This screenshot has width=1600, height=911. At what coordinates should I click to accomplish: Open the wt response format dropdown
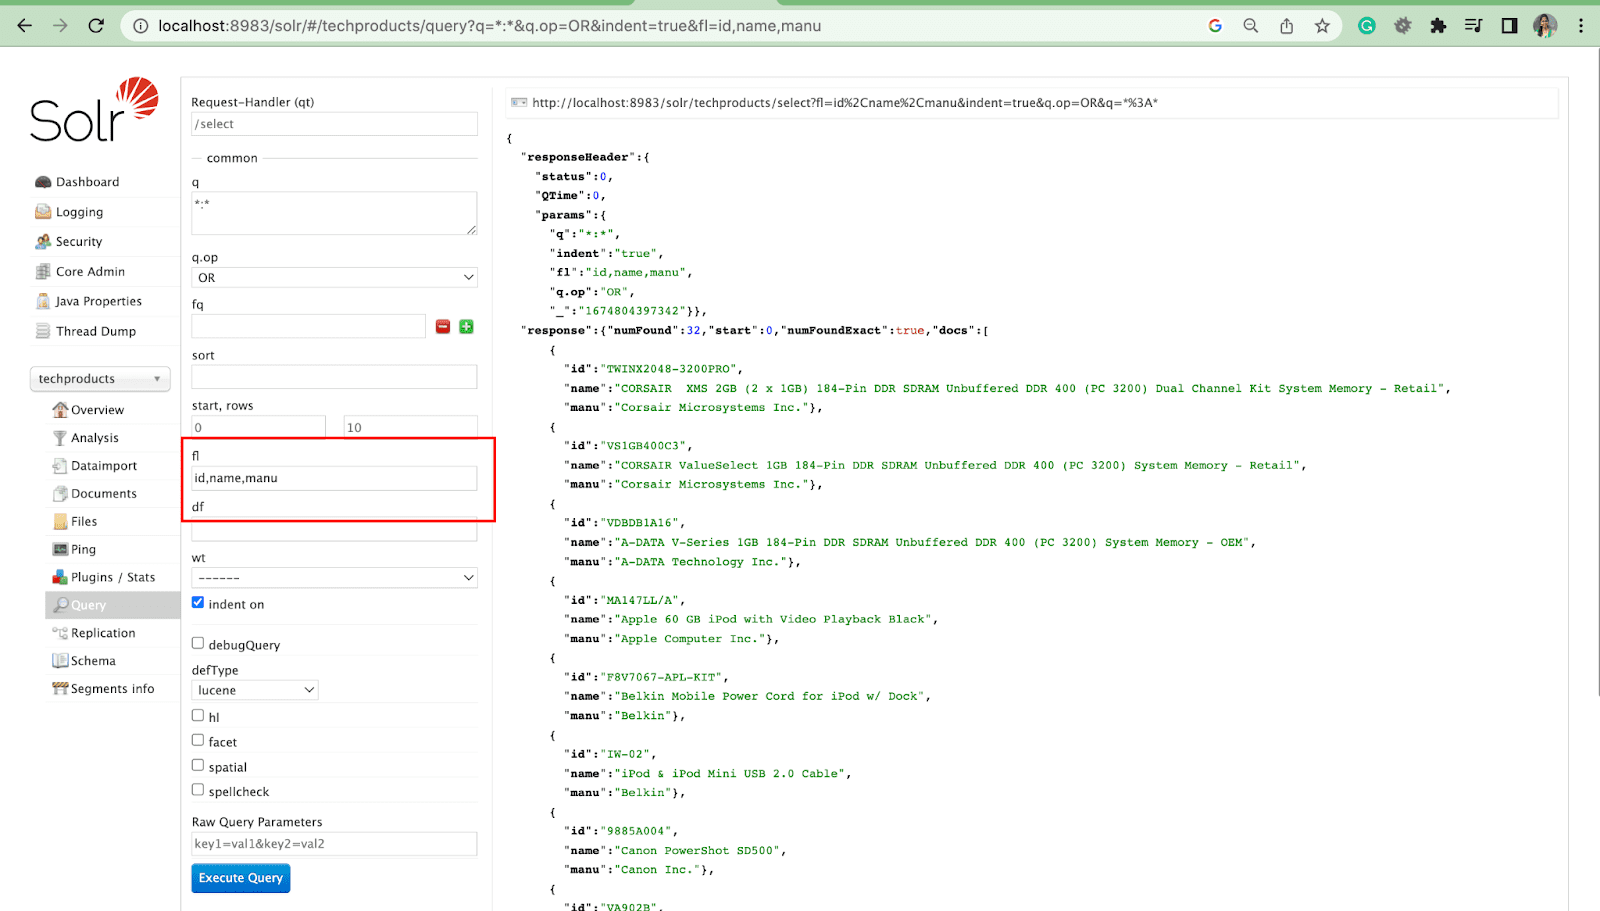(334, 578)
